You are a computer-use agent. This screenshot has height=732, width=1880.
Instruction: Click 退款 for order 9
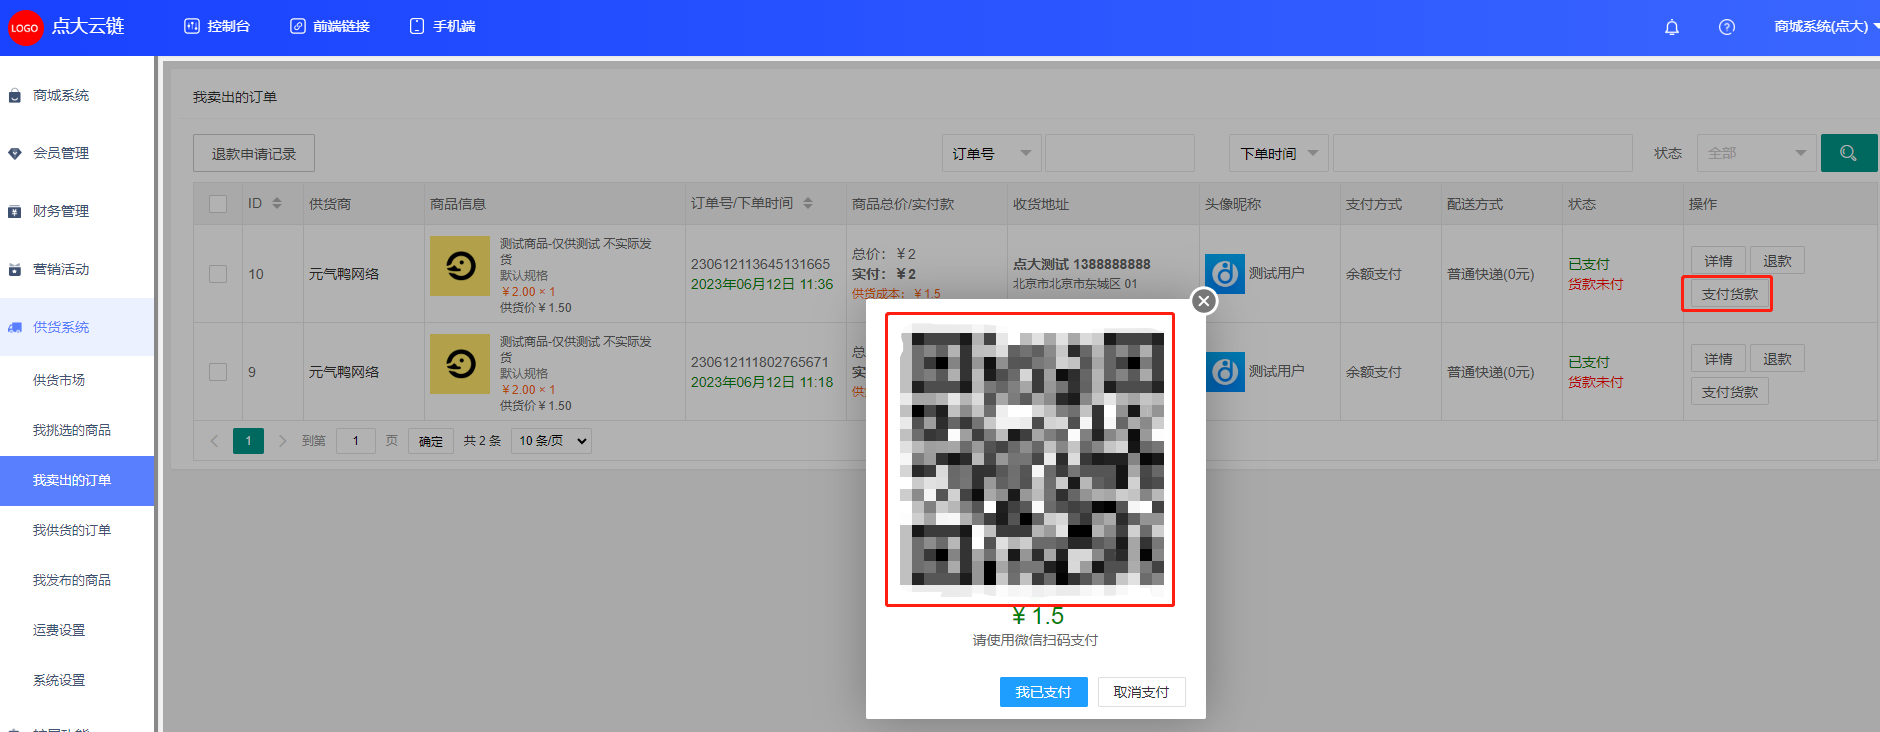[1777, 359]
